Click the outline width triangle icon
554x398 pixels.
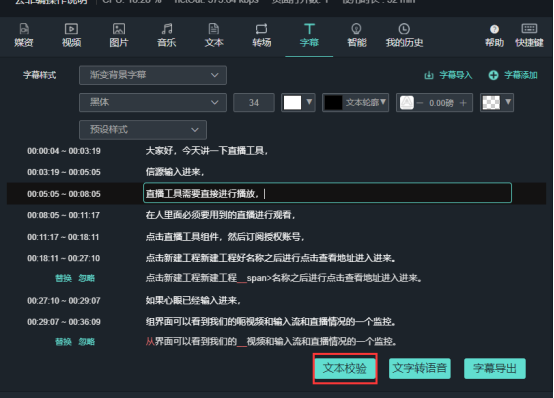[x=407, y=103]
